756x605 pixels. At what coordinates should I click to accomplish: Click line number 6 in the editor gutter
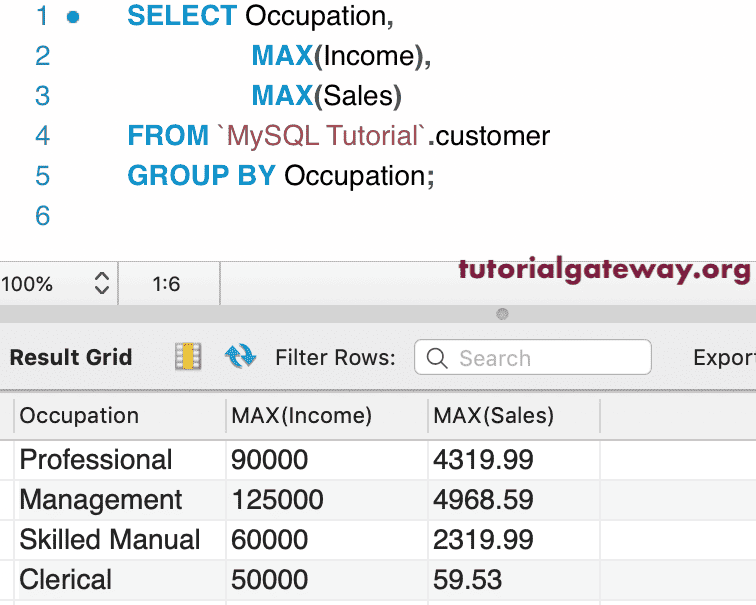(x=42, y=215)
